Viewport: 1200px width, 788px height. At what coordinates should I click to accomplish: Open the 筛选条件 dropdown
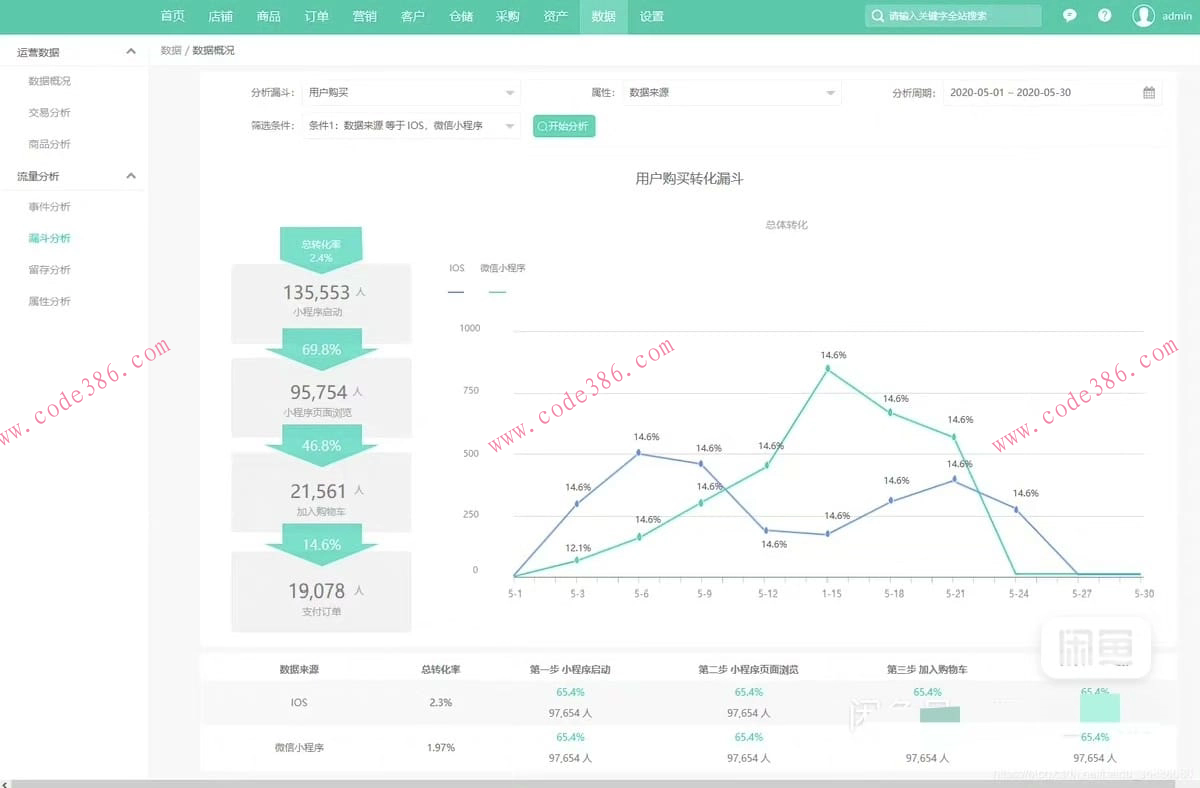pyautogui.click(x=411, y=126)
